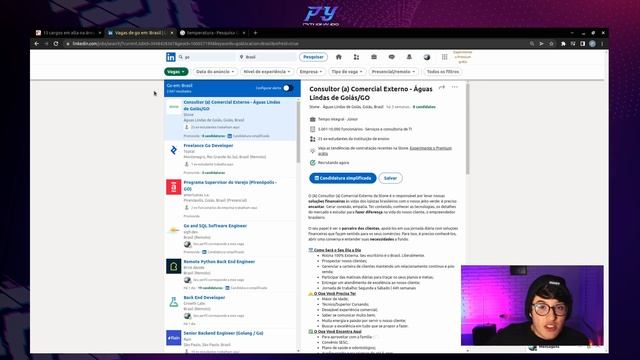Image resolution: width=640 pixels, height=360 pixels.
Task: Open the Empresa filter dropdown
Action: 311,72
